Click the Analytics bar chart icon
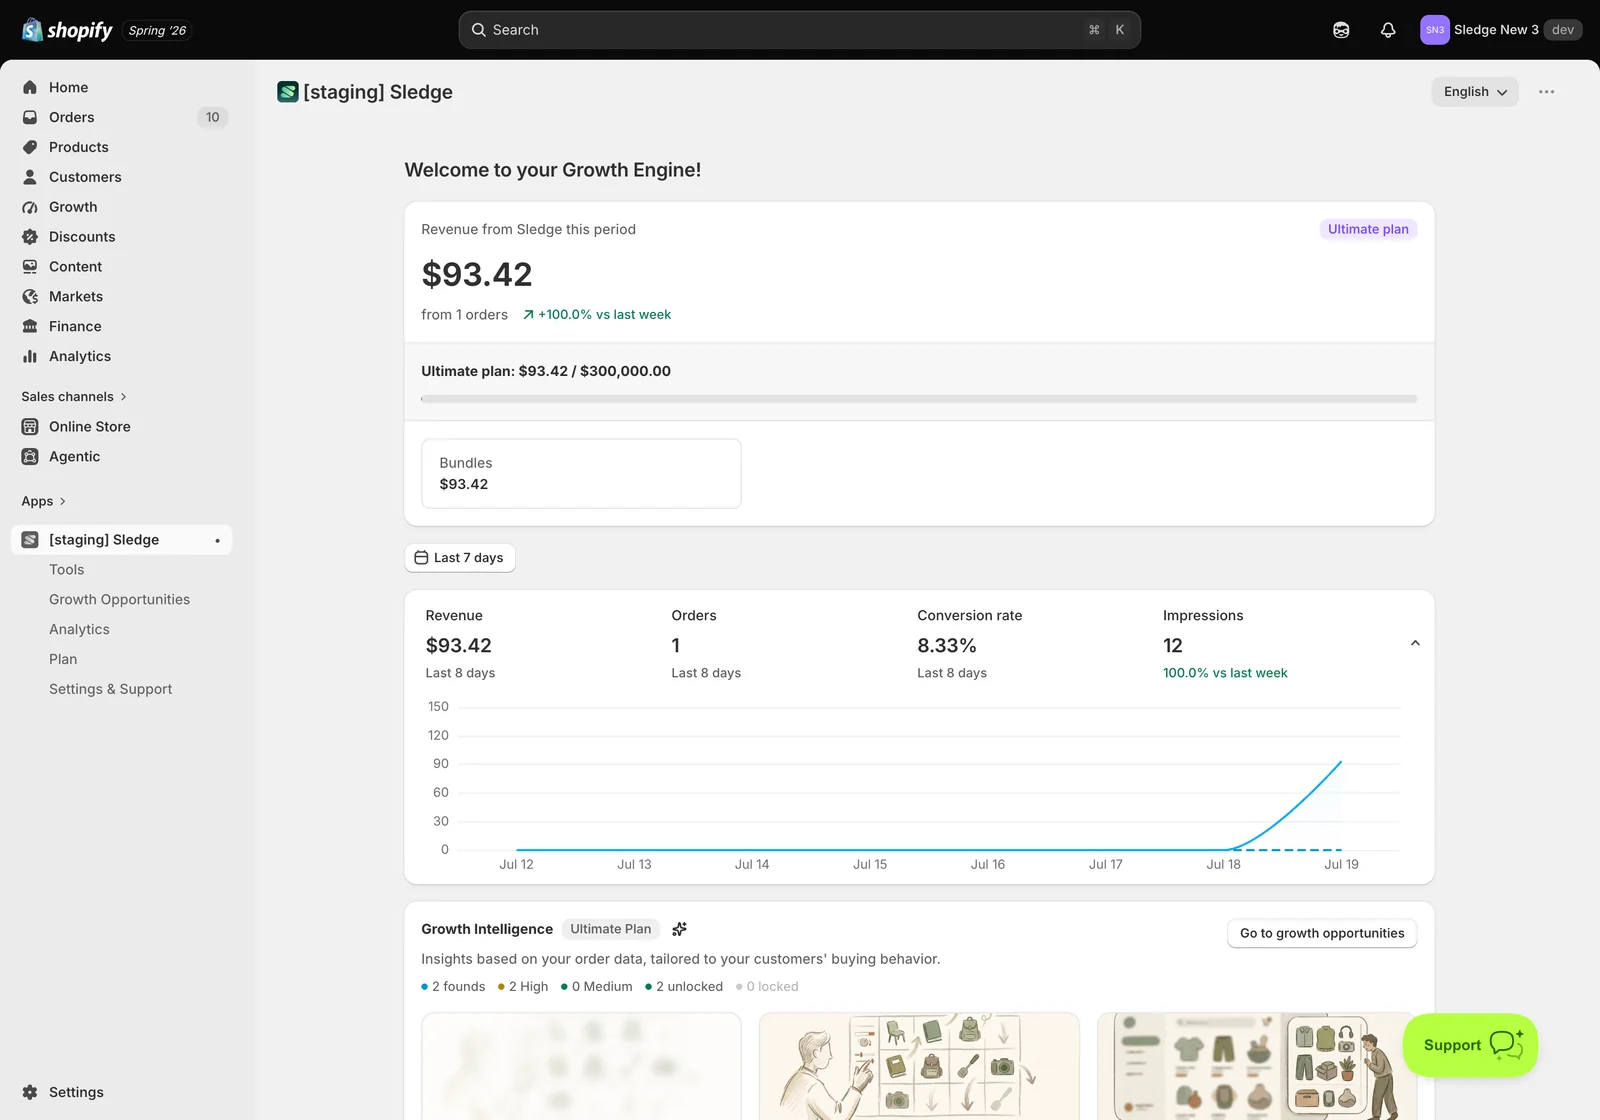 pyautogui.click(x=30, y=357)
